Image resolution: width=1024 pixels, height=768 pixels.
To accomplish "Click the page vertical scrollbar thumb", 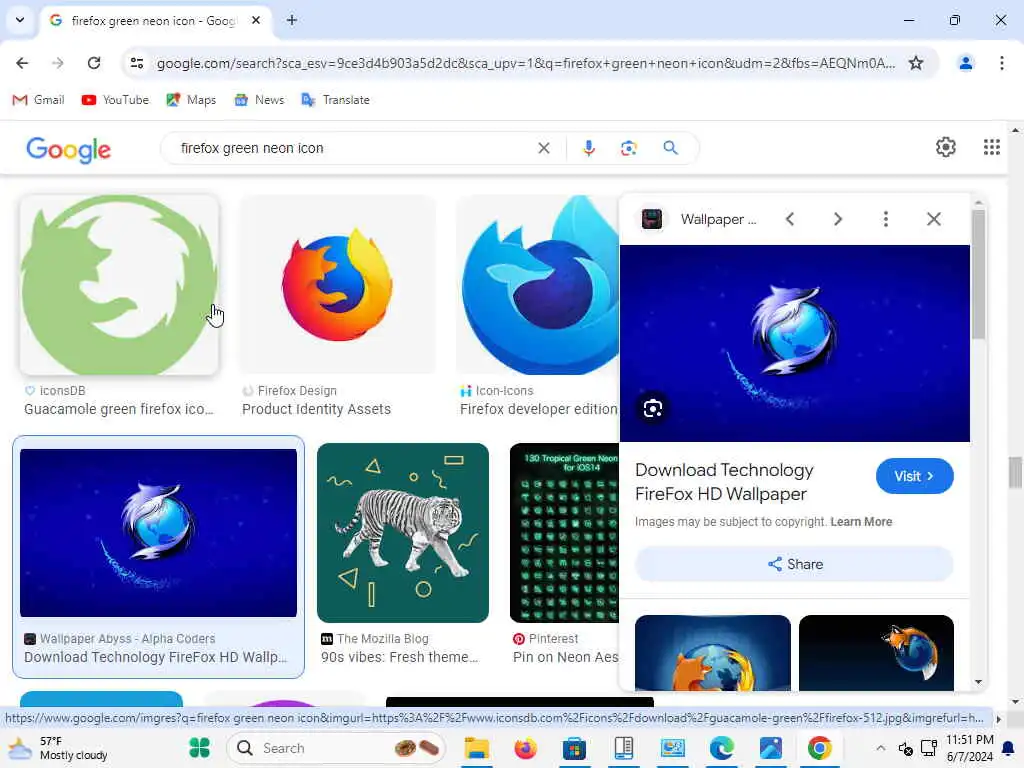I will [1014, 472].
